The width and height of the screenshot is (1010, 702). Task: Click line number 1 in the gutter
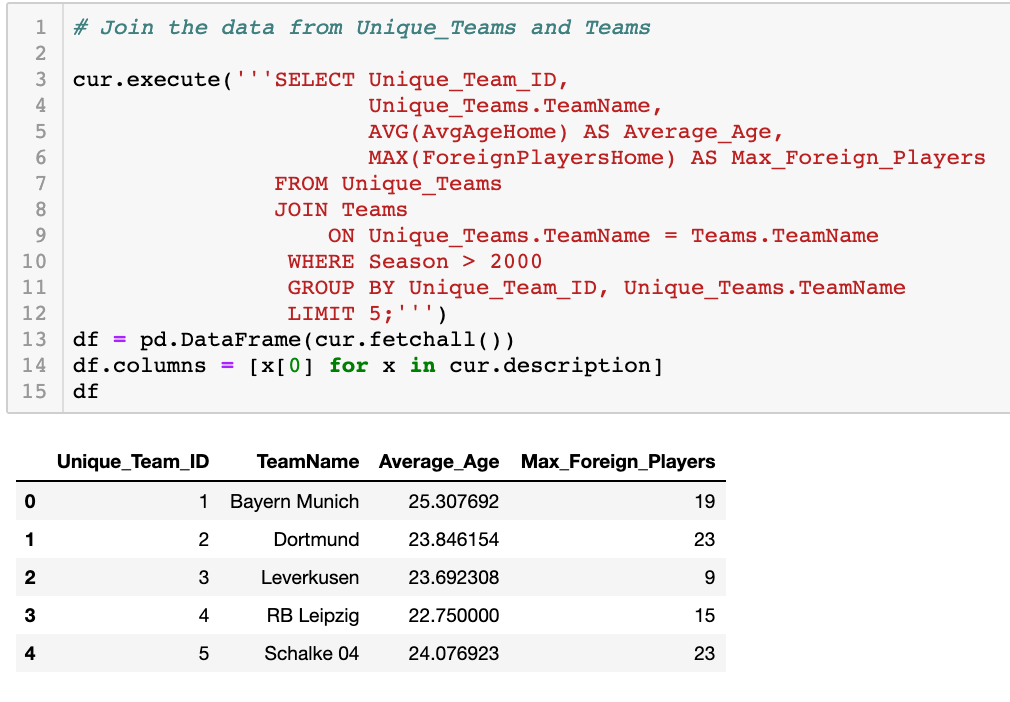click(41, 28)
